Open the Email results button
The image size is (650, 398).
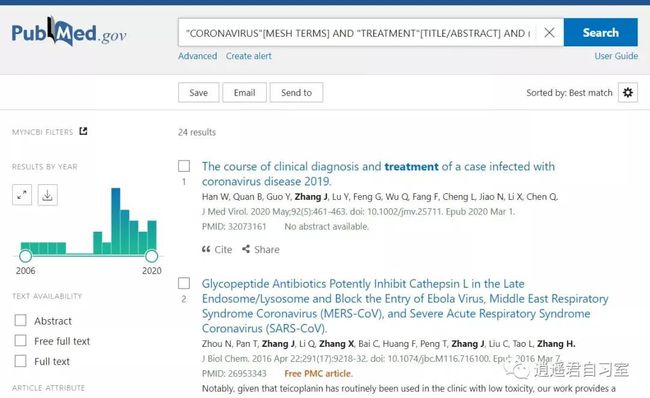click(x=245, y=92)
